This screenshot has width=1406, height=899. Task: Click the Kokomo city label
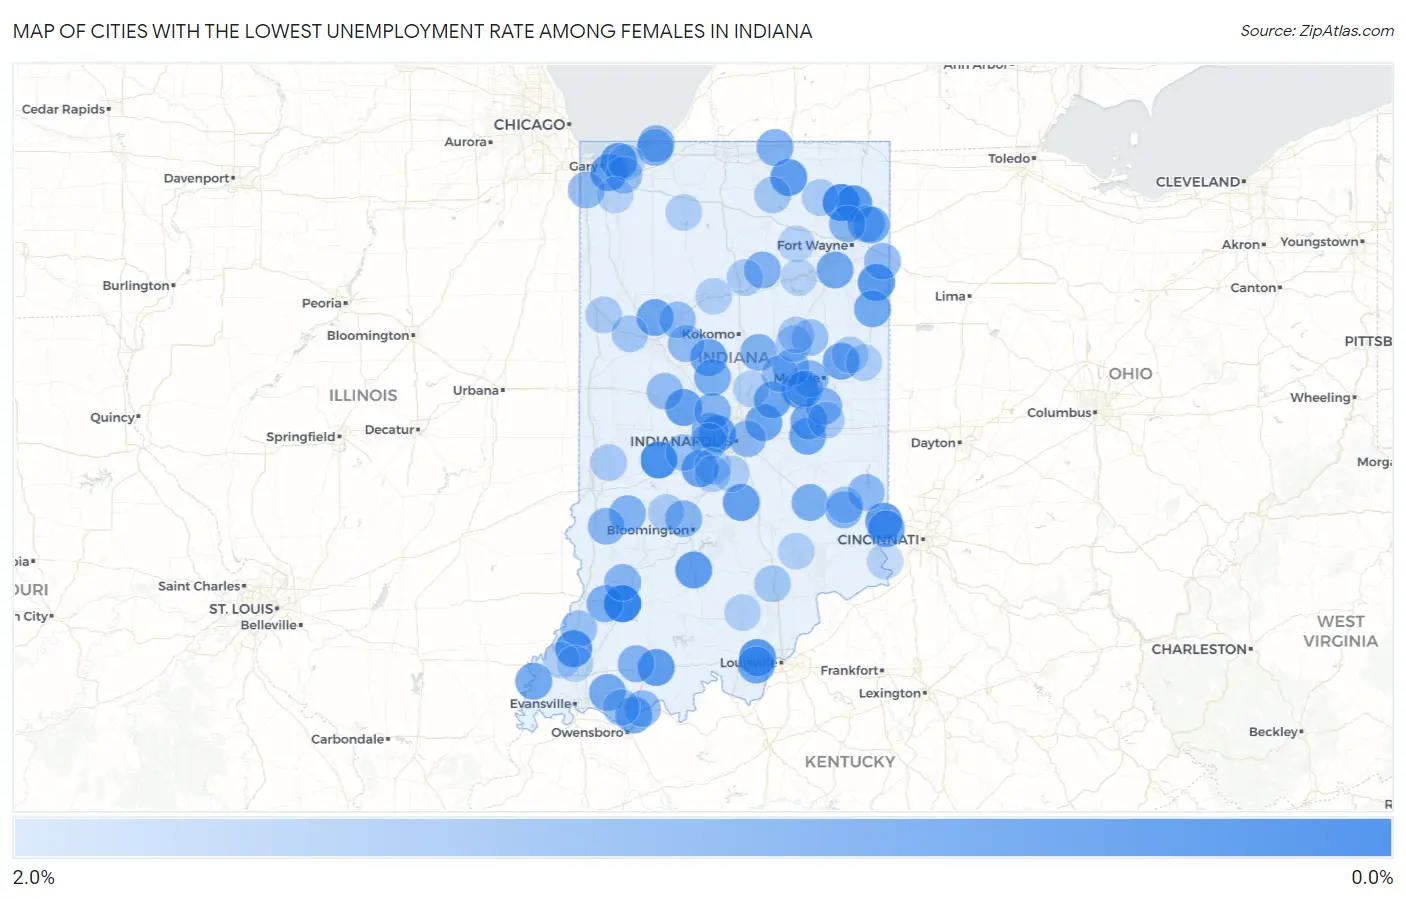point(709,334)
